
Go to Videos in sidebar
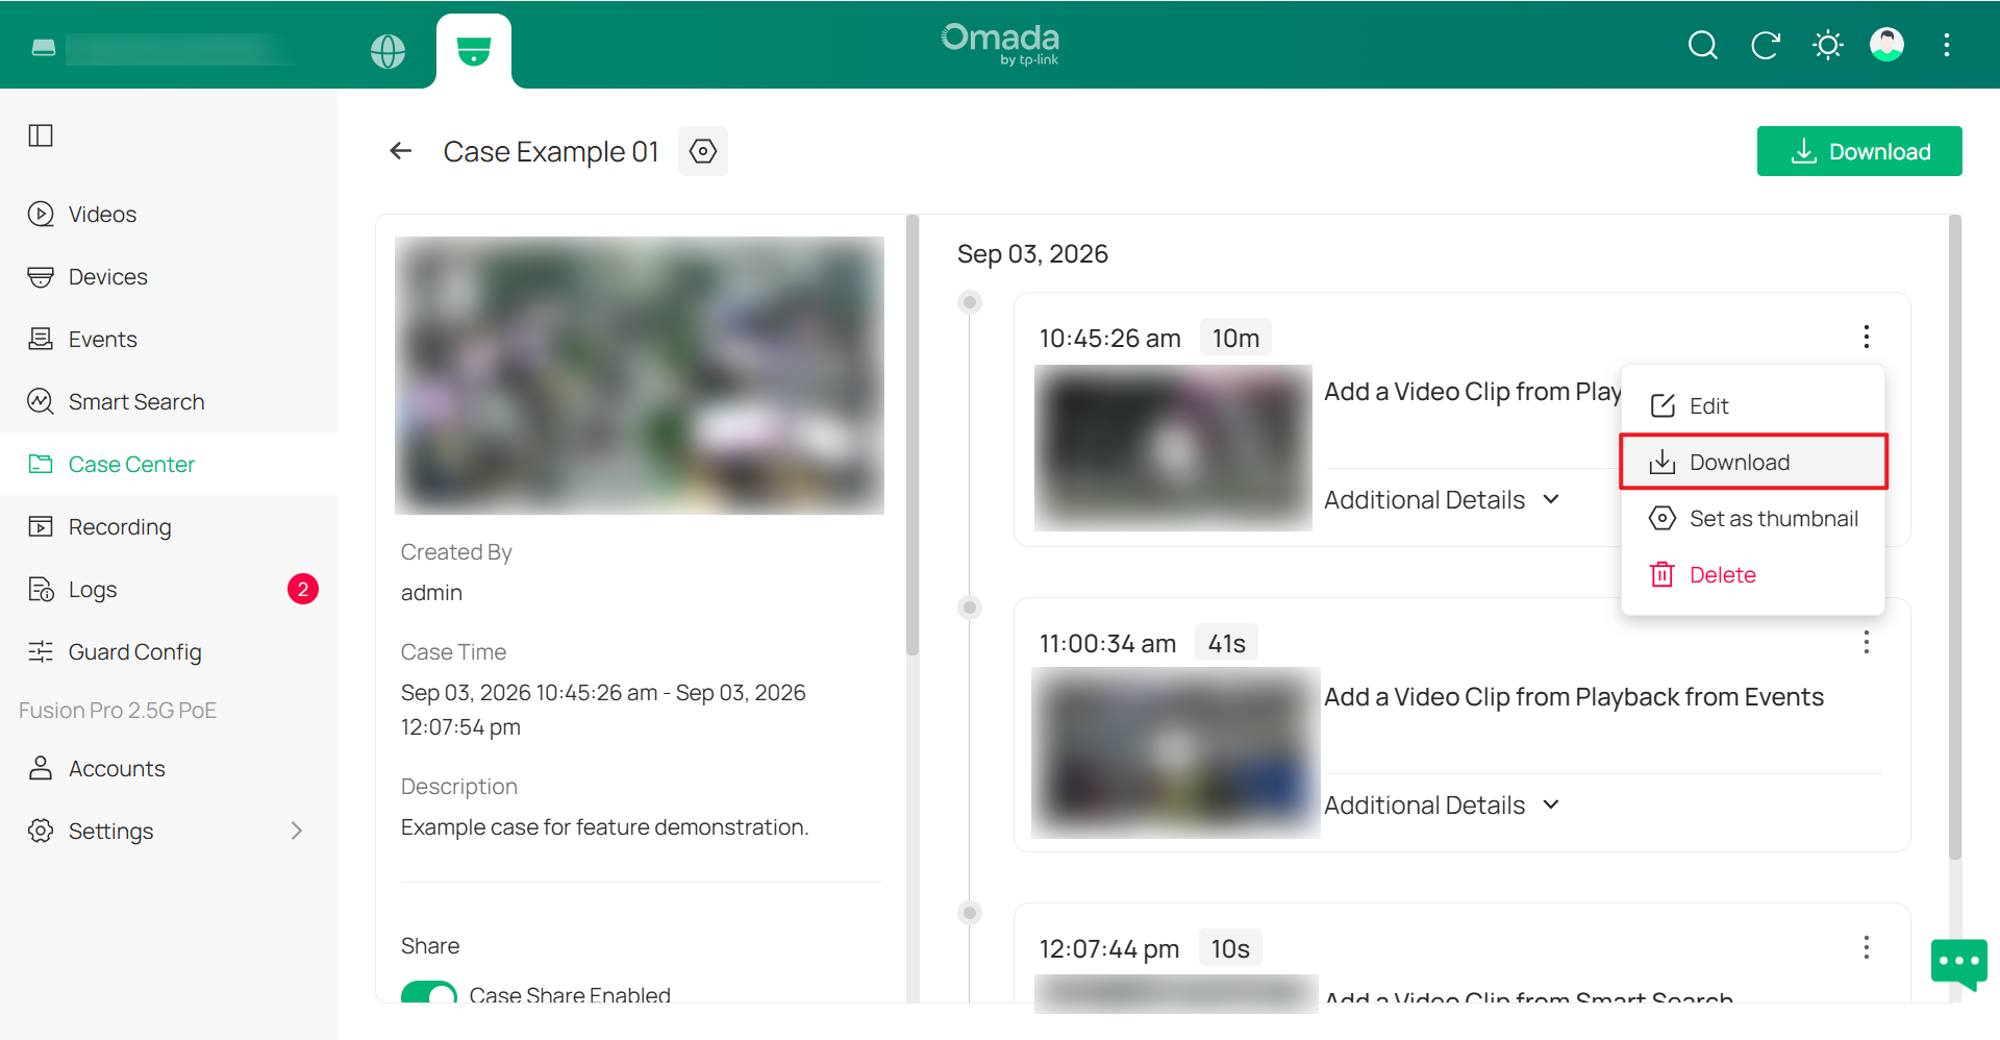click(x=168, y=214)
